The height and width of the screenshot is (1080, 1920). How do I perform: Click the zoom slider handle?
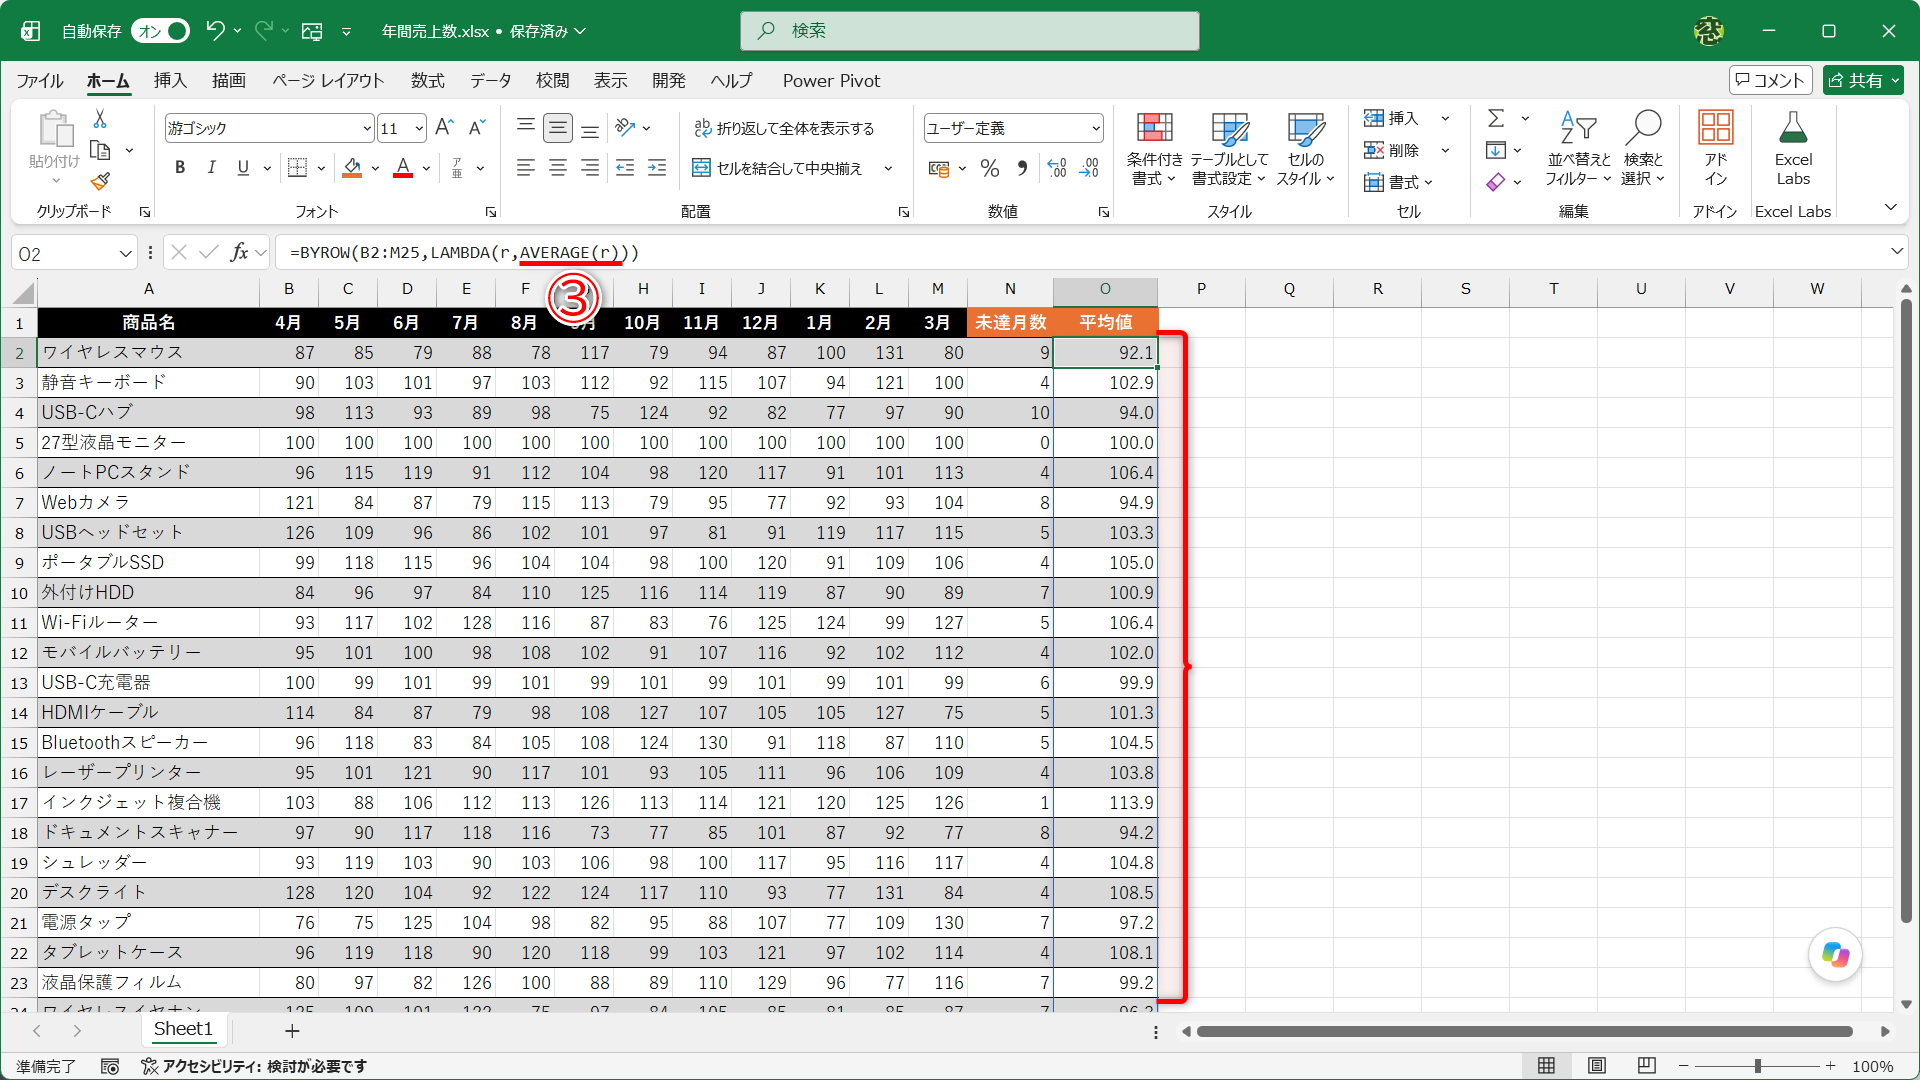1758,1066
